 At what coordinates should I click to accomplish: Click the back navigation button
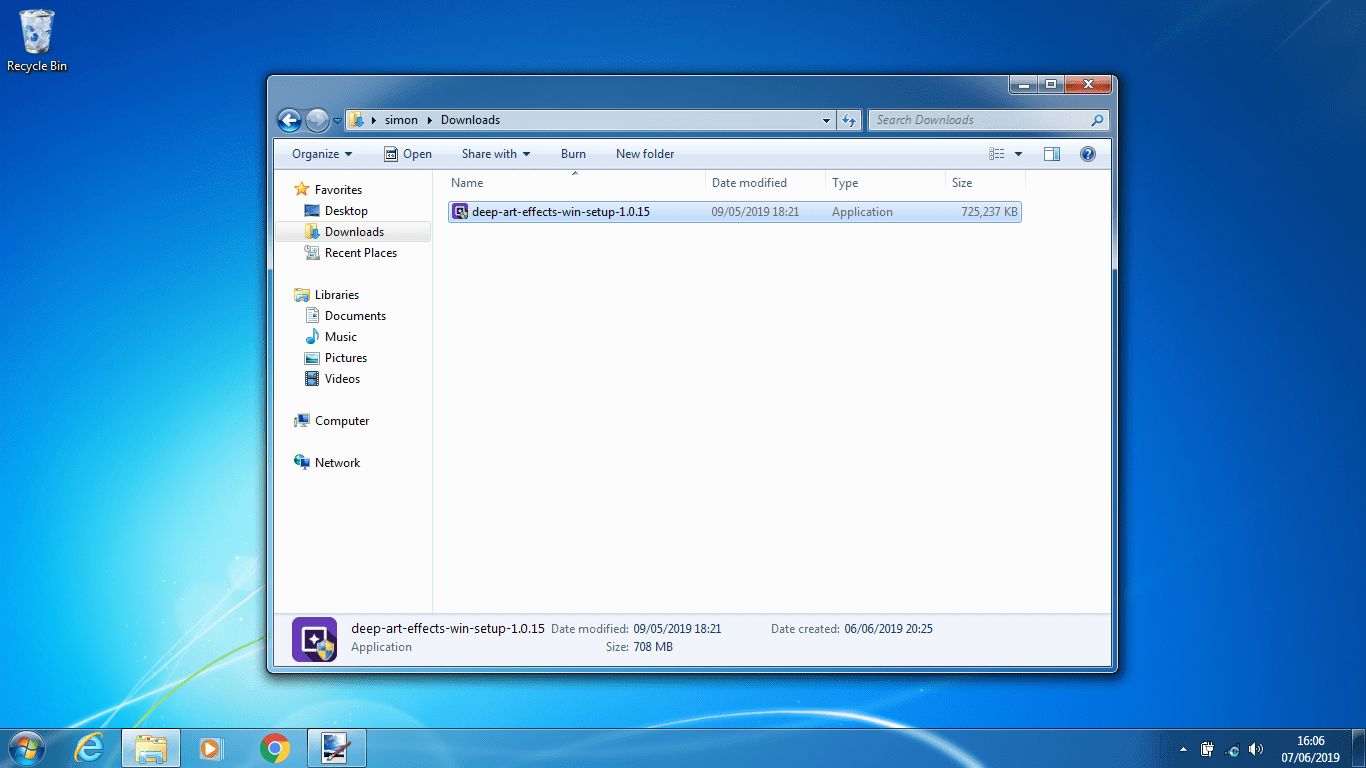(289, 119)
